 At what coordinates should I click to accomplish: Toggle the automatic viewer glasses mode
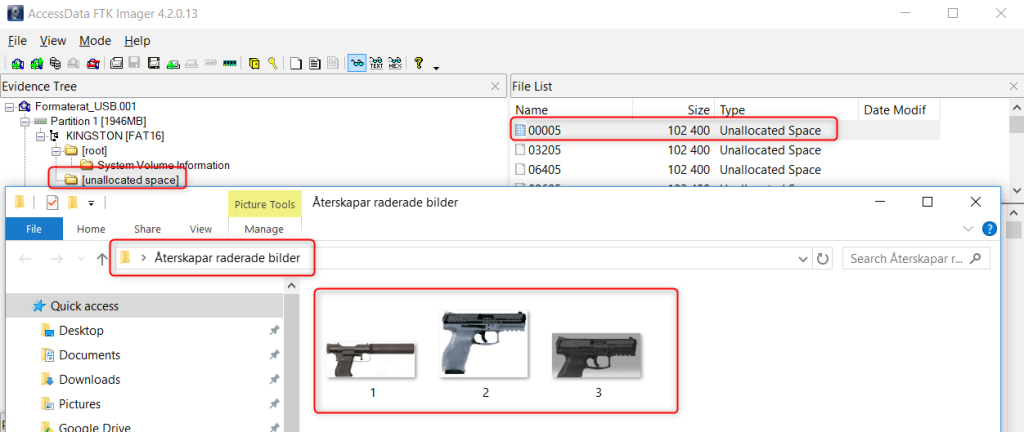click(x=356, y=64)
